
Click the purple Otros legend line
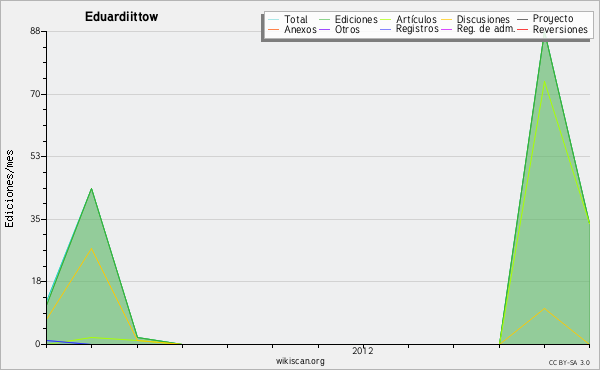point(324,29)
